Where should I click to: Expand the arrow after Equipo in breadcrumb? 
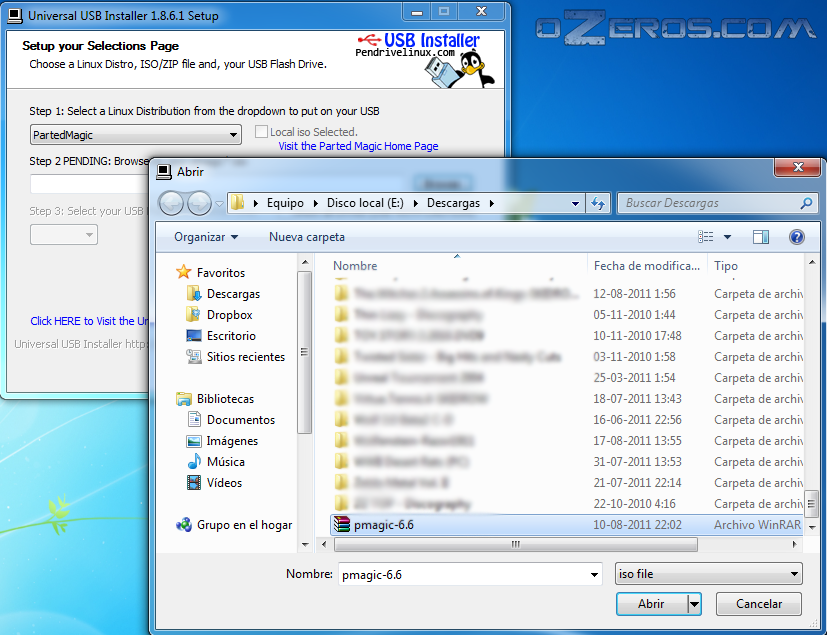(x=315, y=203)
